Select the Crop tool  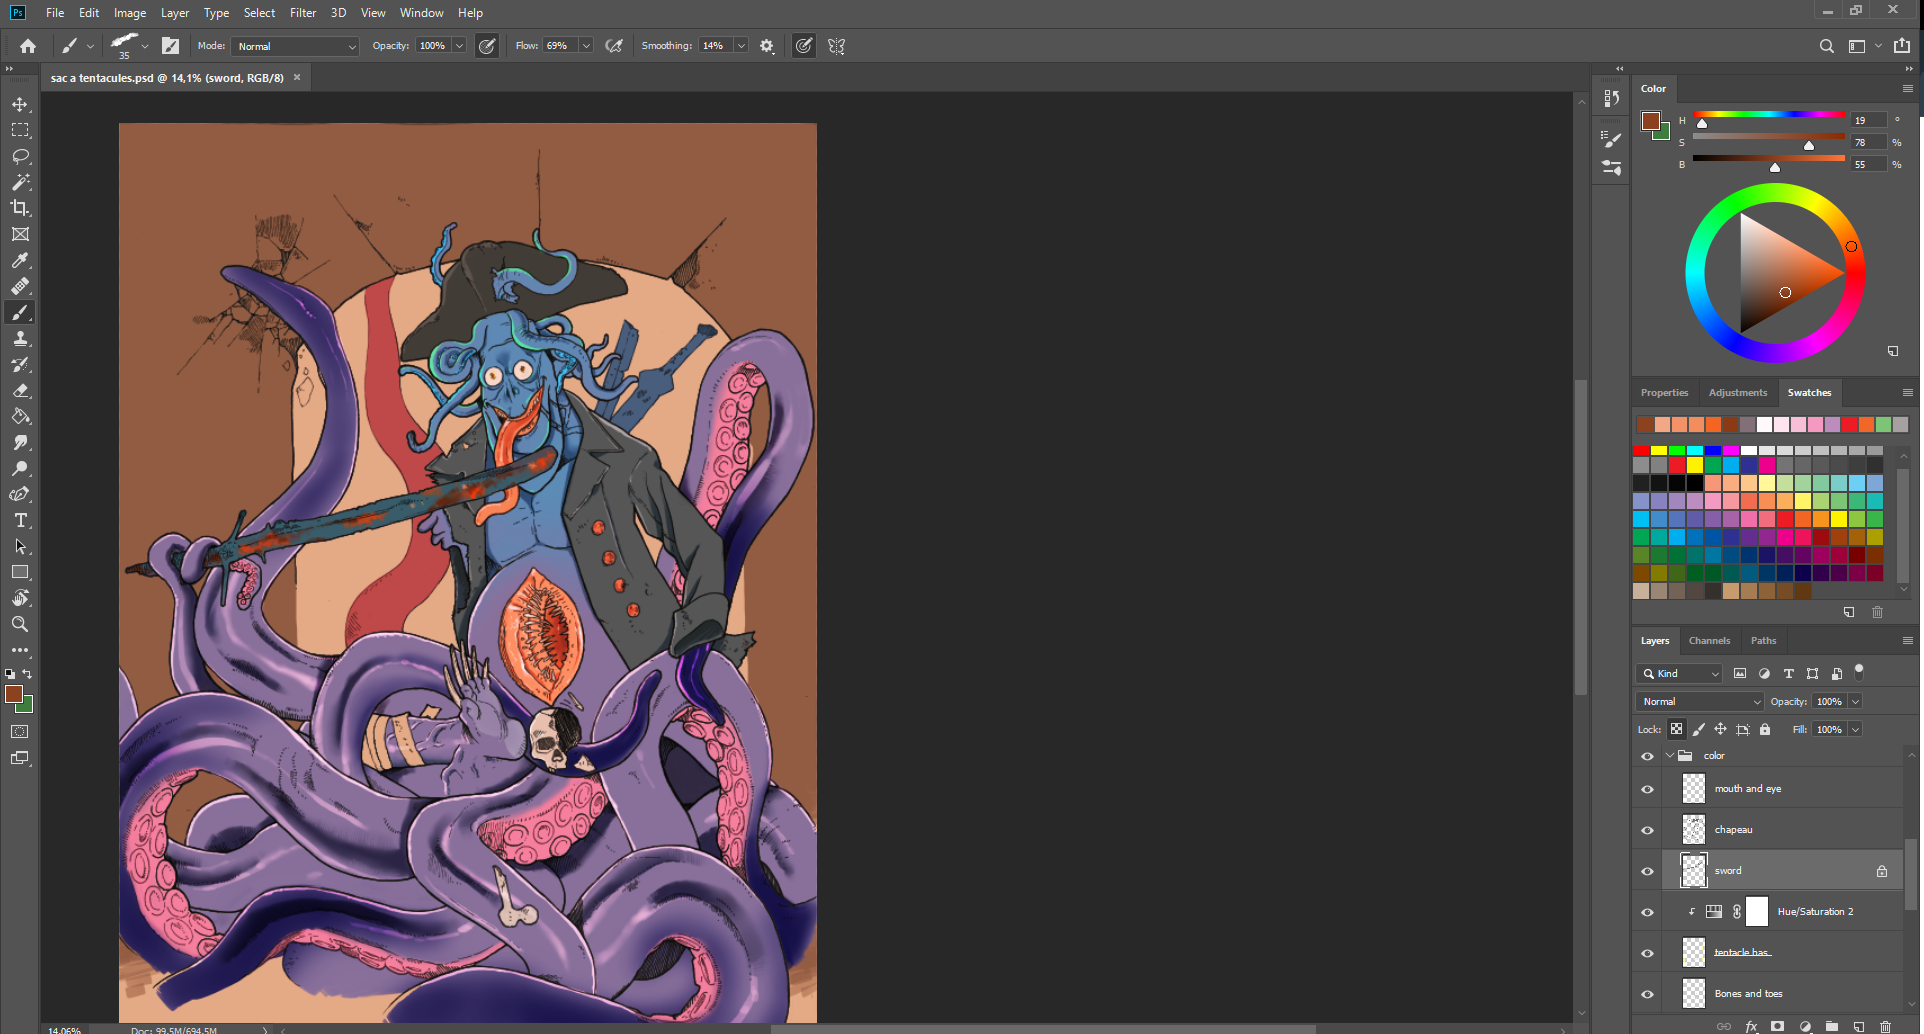tap(20, 208)
